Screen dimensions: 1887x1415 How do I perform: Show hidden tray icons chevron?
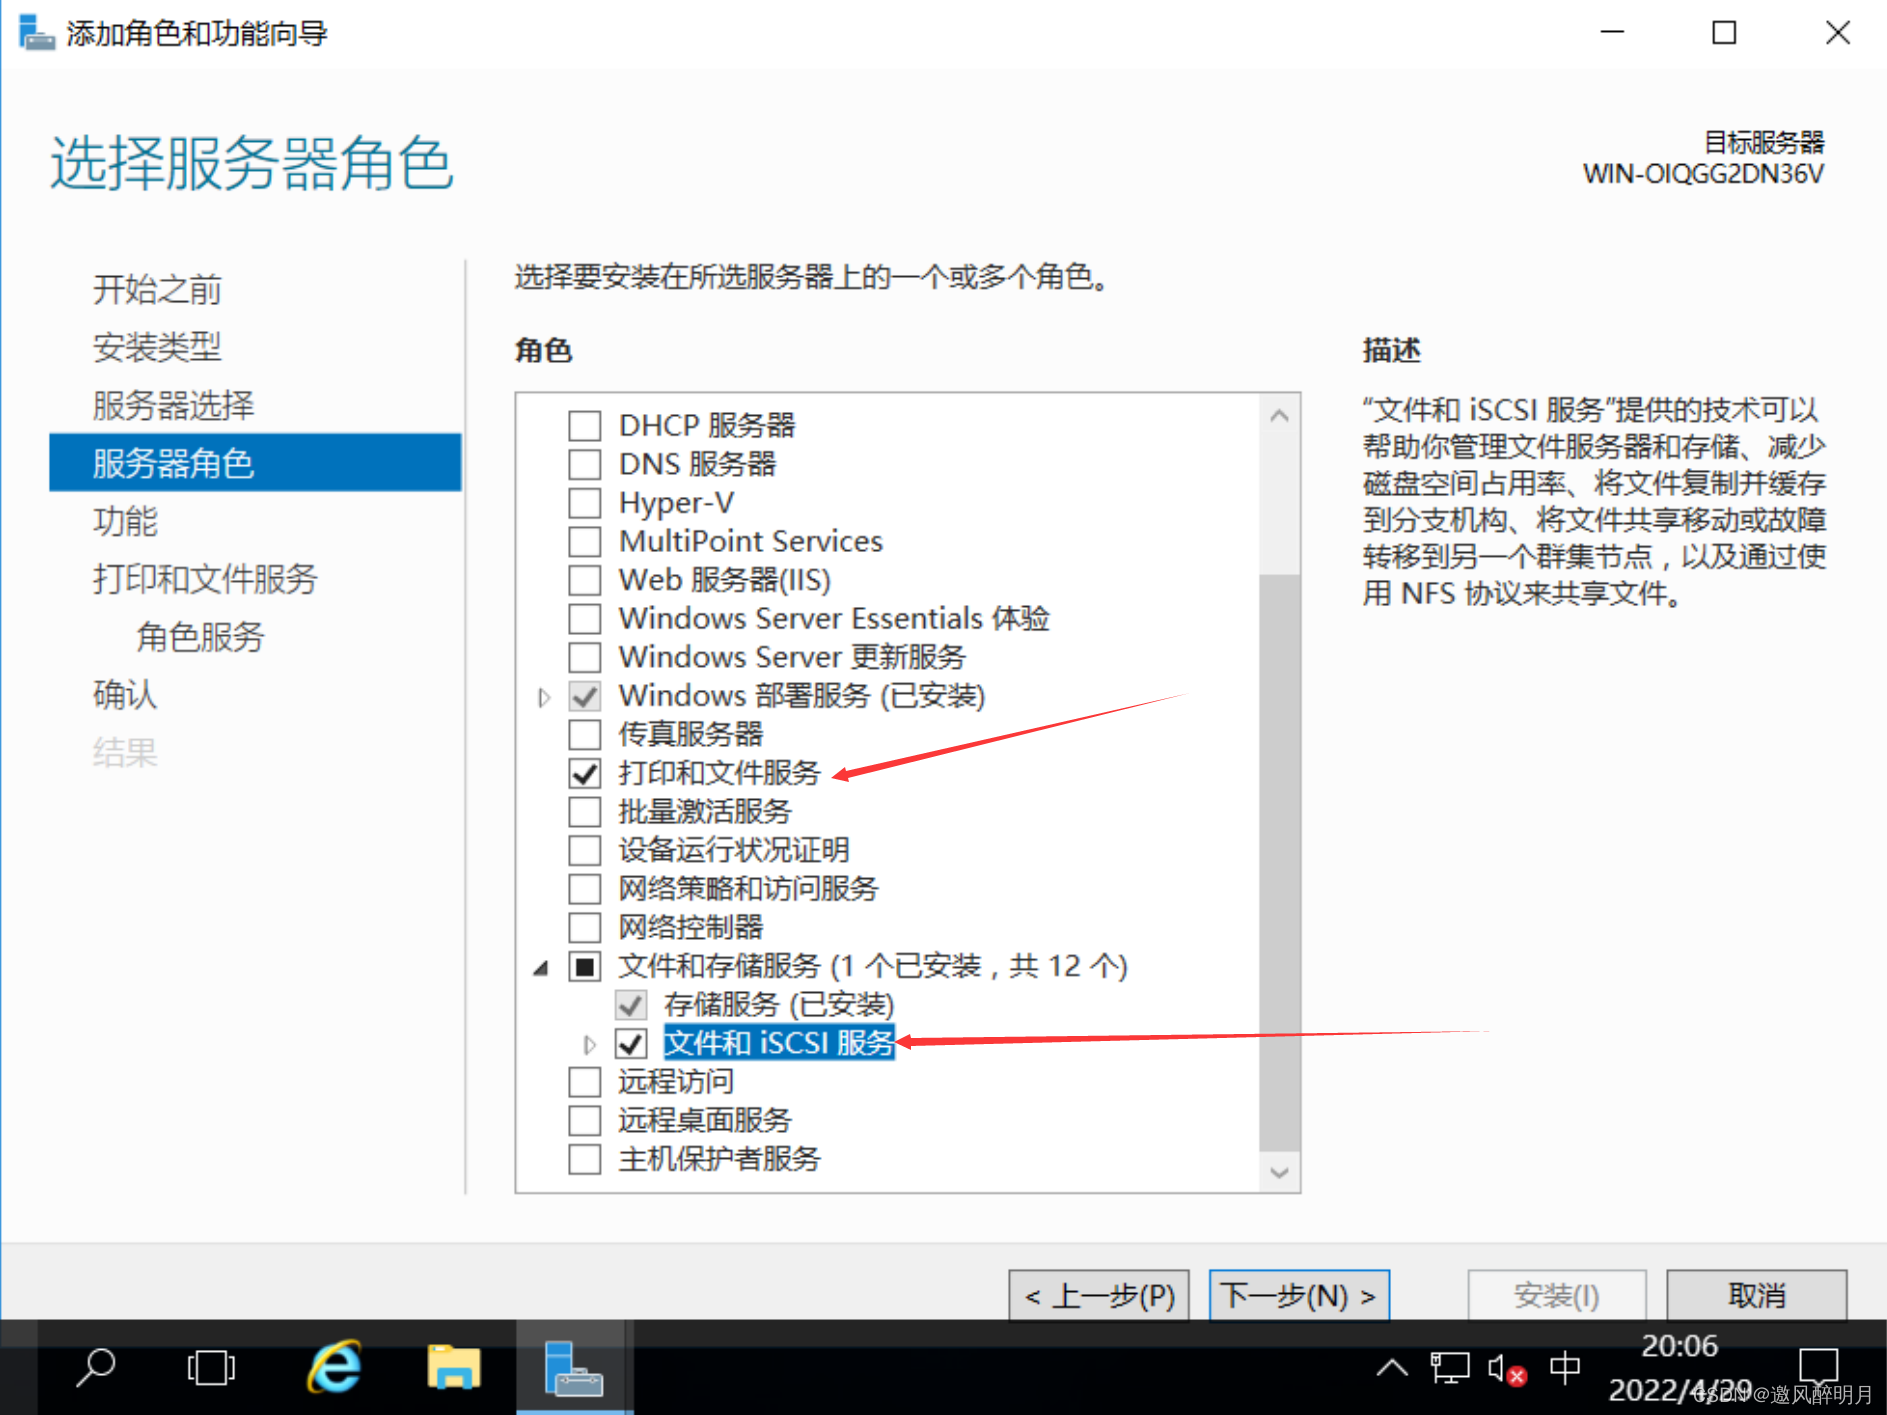pos(1392,1367)
